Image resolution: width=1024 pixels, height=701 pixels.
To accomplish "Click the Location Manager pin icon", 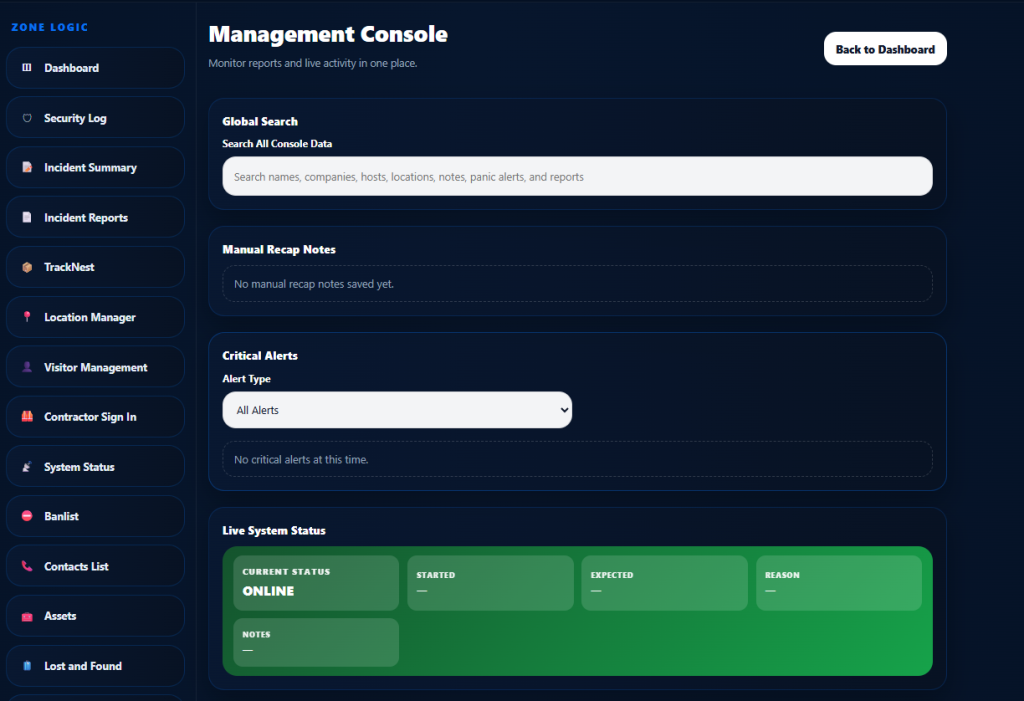I will (27, 317).
